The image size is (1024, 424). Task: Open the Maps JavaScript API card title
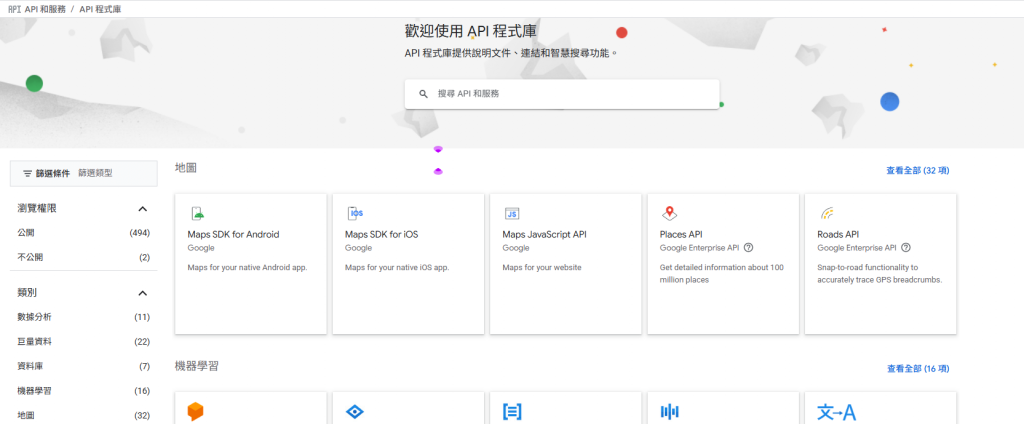pyautogui.click(x=545, y=235)
